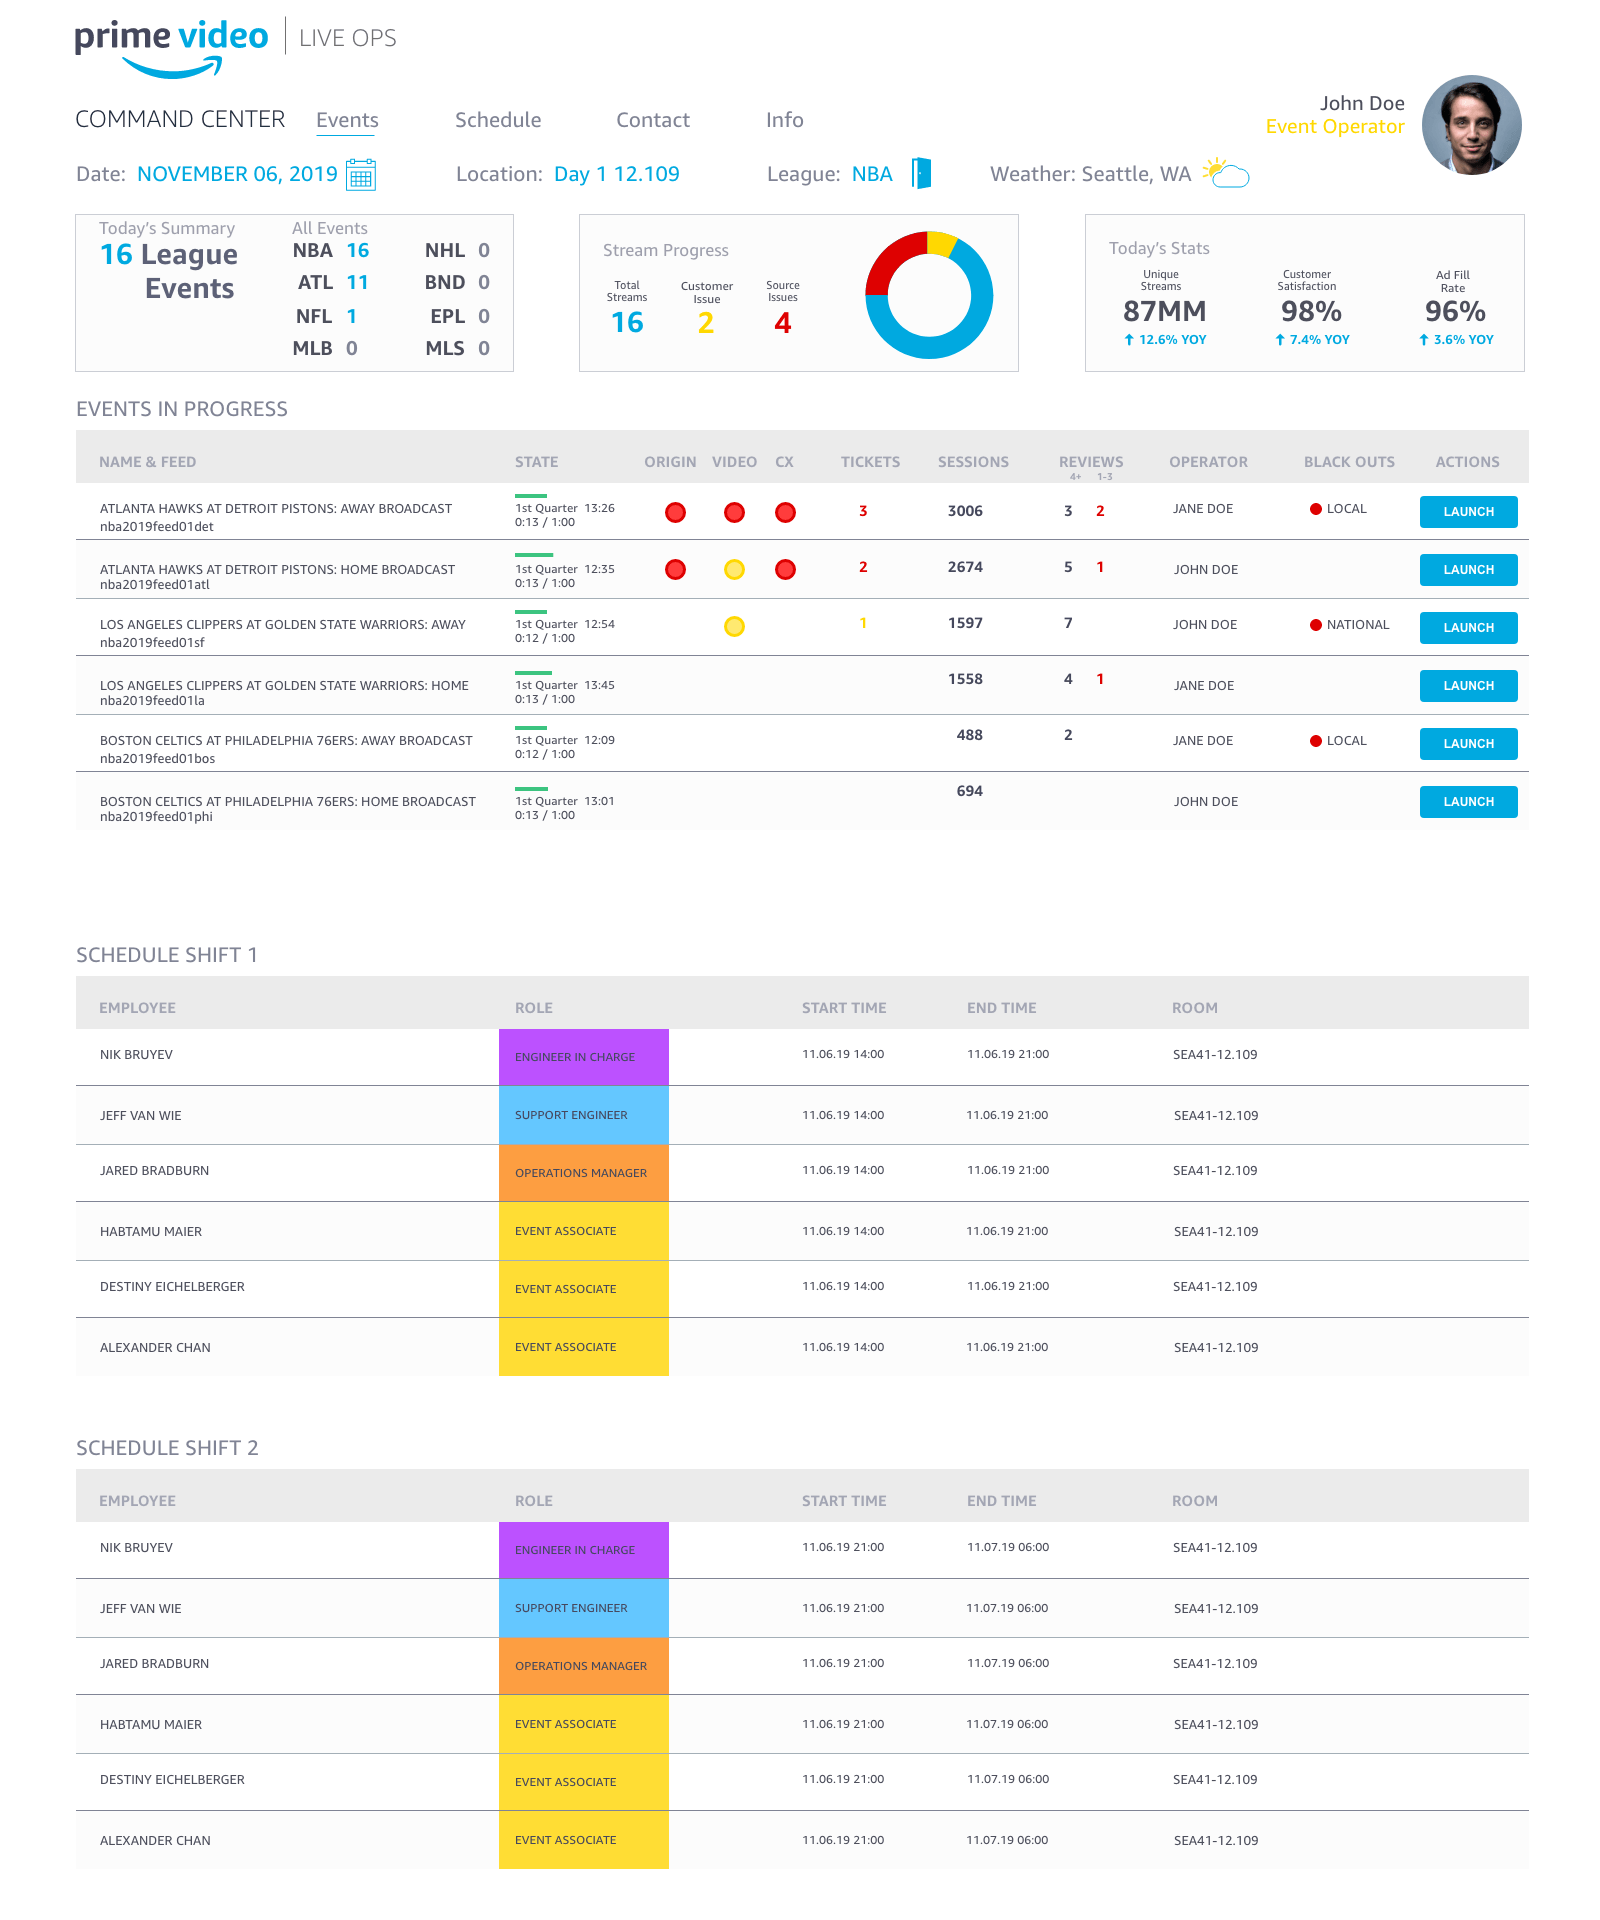Switch to the Schedule tab
Image resolution: width=1600 pixels, height=1920 pixels.
click(x=498, y=120)
